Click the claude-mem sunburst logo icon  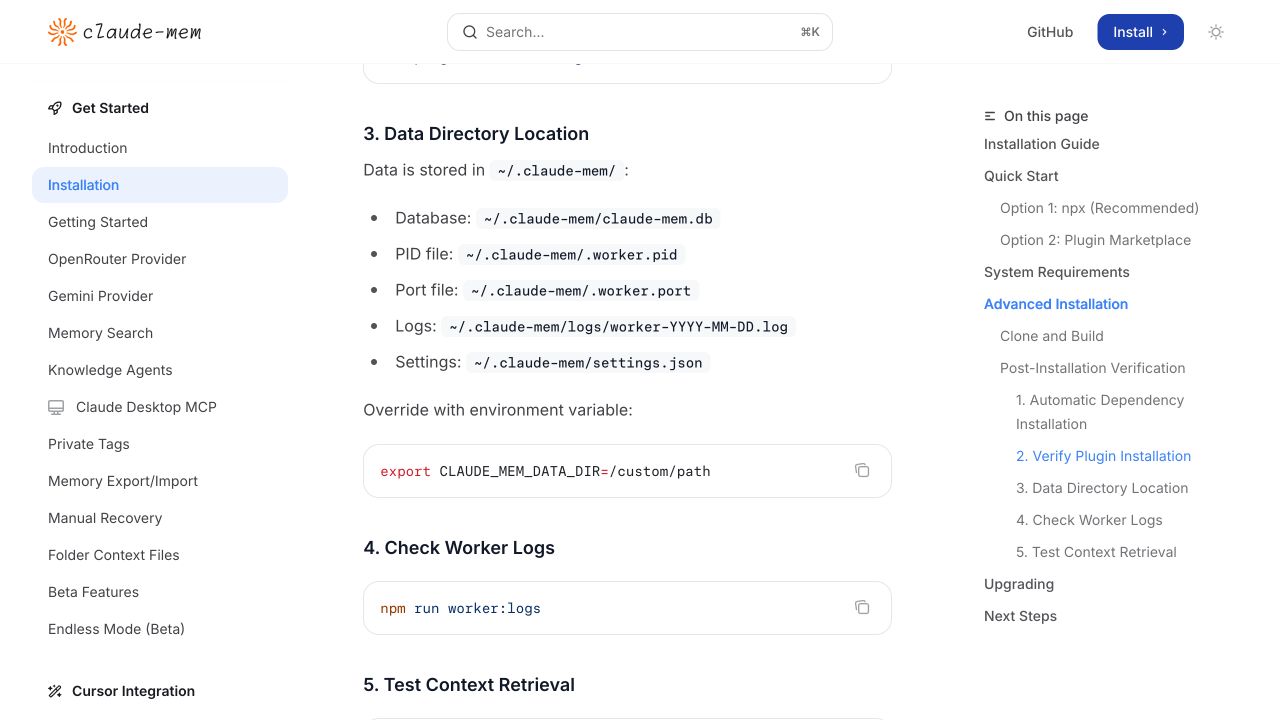point(62,32)
